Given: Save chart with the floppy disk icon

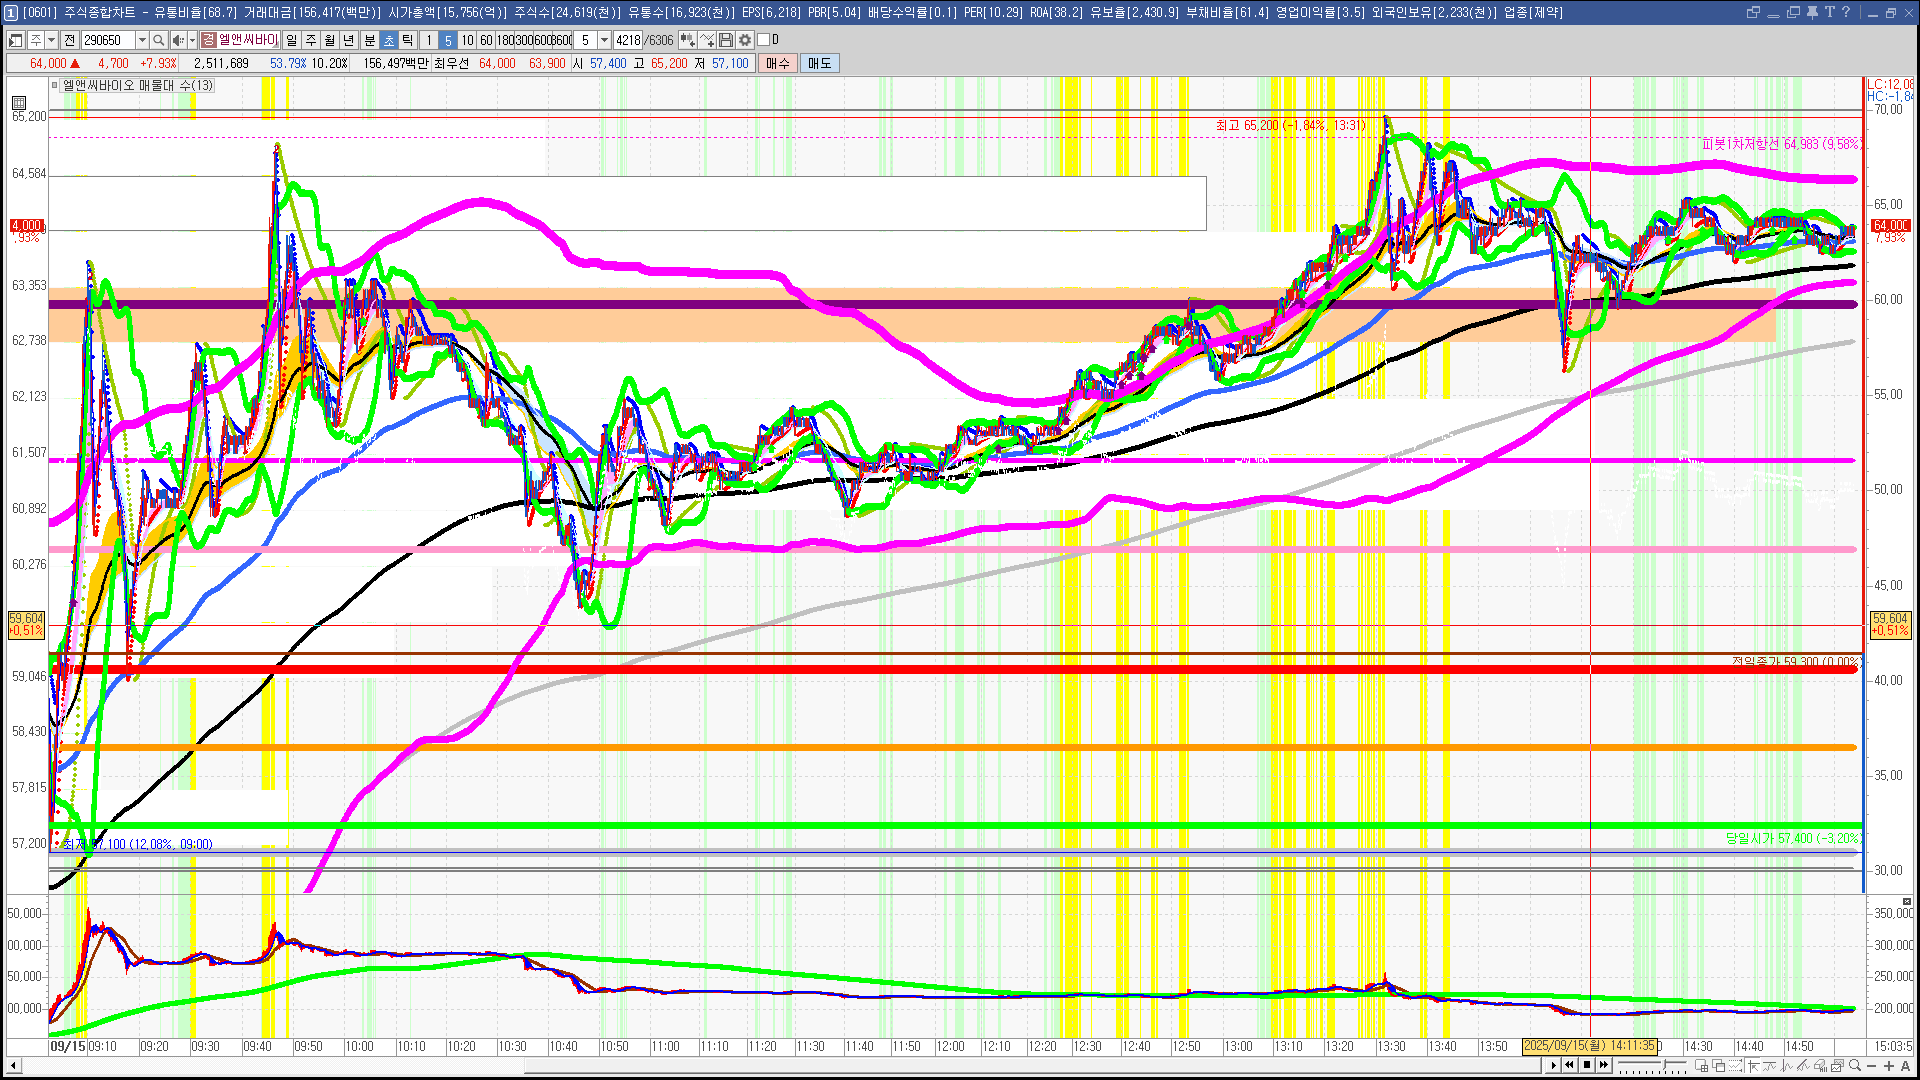Looking at the screenshot, I should (x=726, y=40).
